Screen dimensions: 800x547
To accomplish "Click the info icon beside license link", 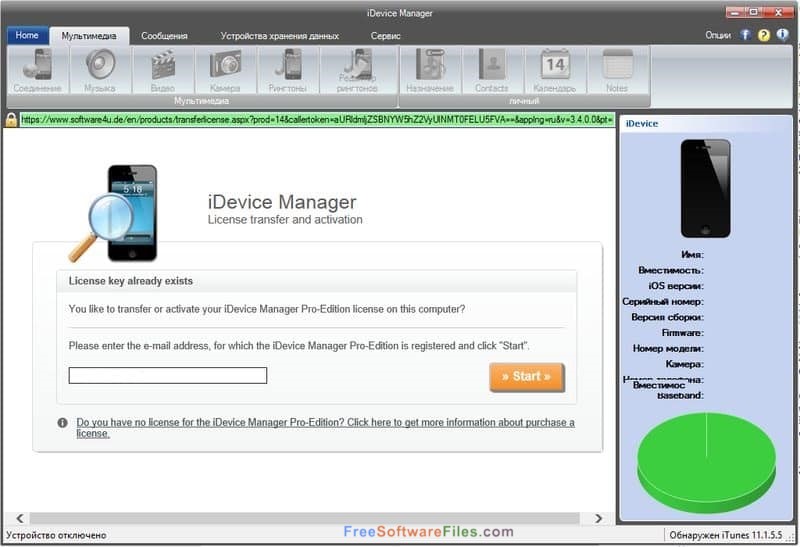I will pyautogui.click(x=62, y=422).
